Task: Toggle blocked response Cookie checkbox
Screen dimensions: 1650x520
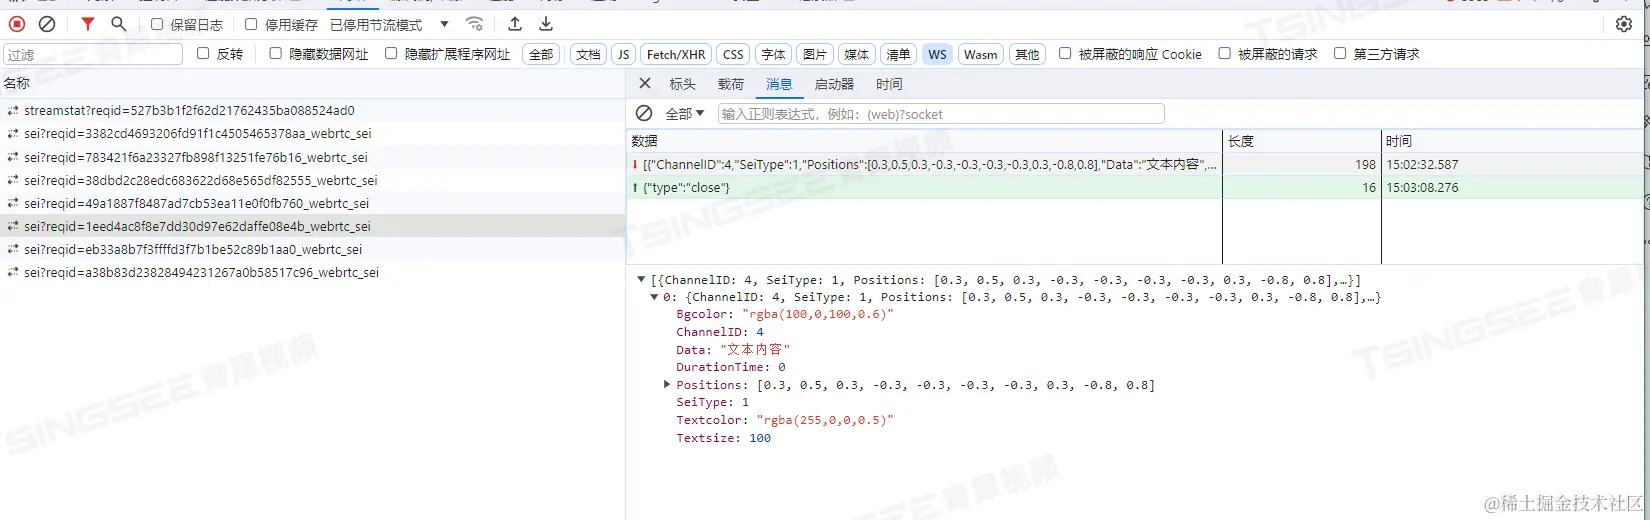Action: click(1065, 54)
